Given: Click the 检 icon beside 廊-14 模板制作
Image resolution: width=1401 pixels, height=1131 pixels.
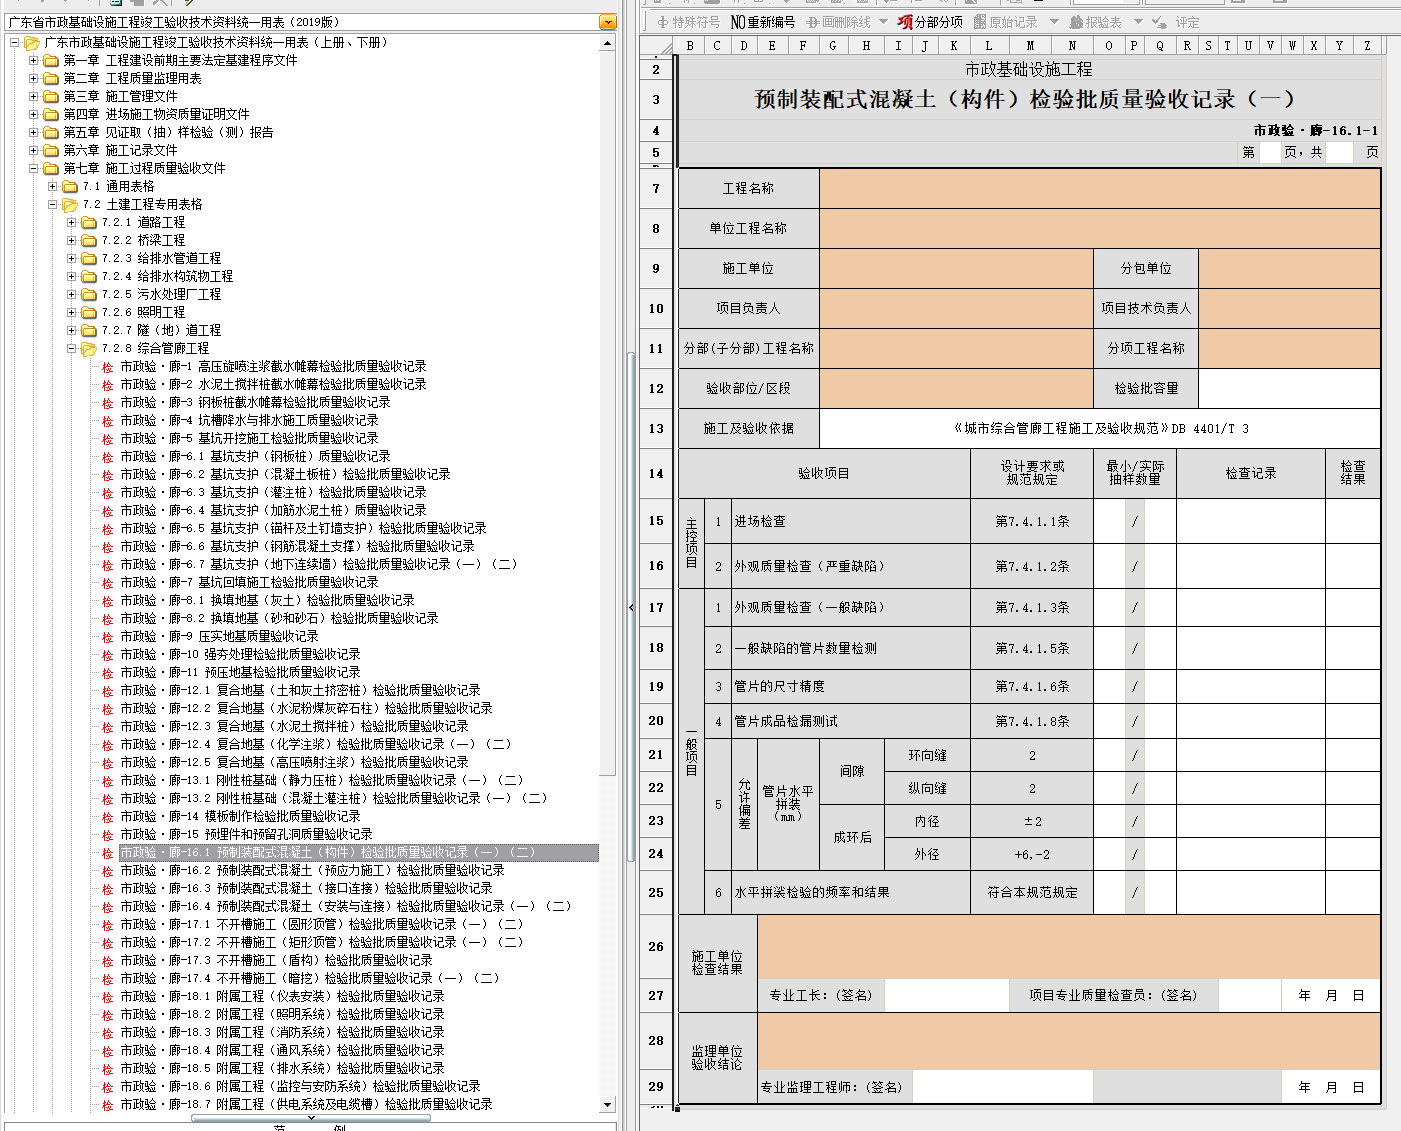Looking at the screenshot, I should 108,817.
